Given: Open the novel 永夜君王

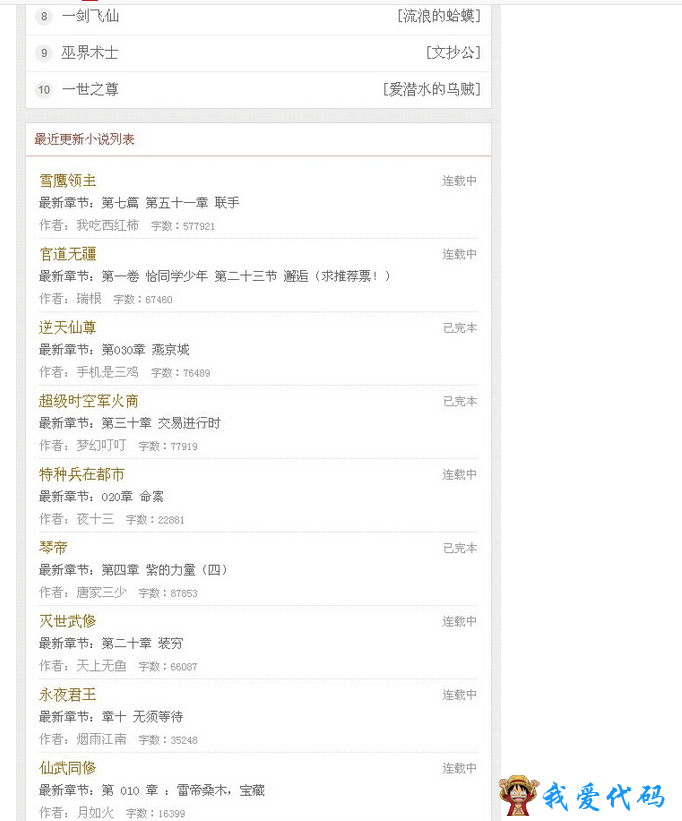Looking at the screenshot, I should point(68,695).
